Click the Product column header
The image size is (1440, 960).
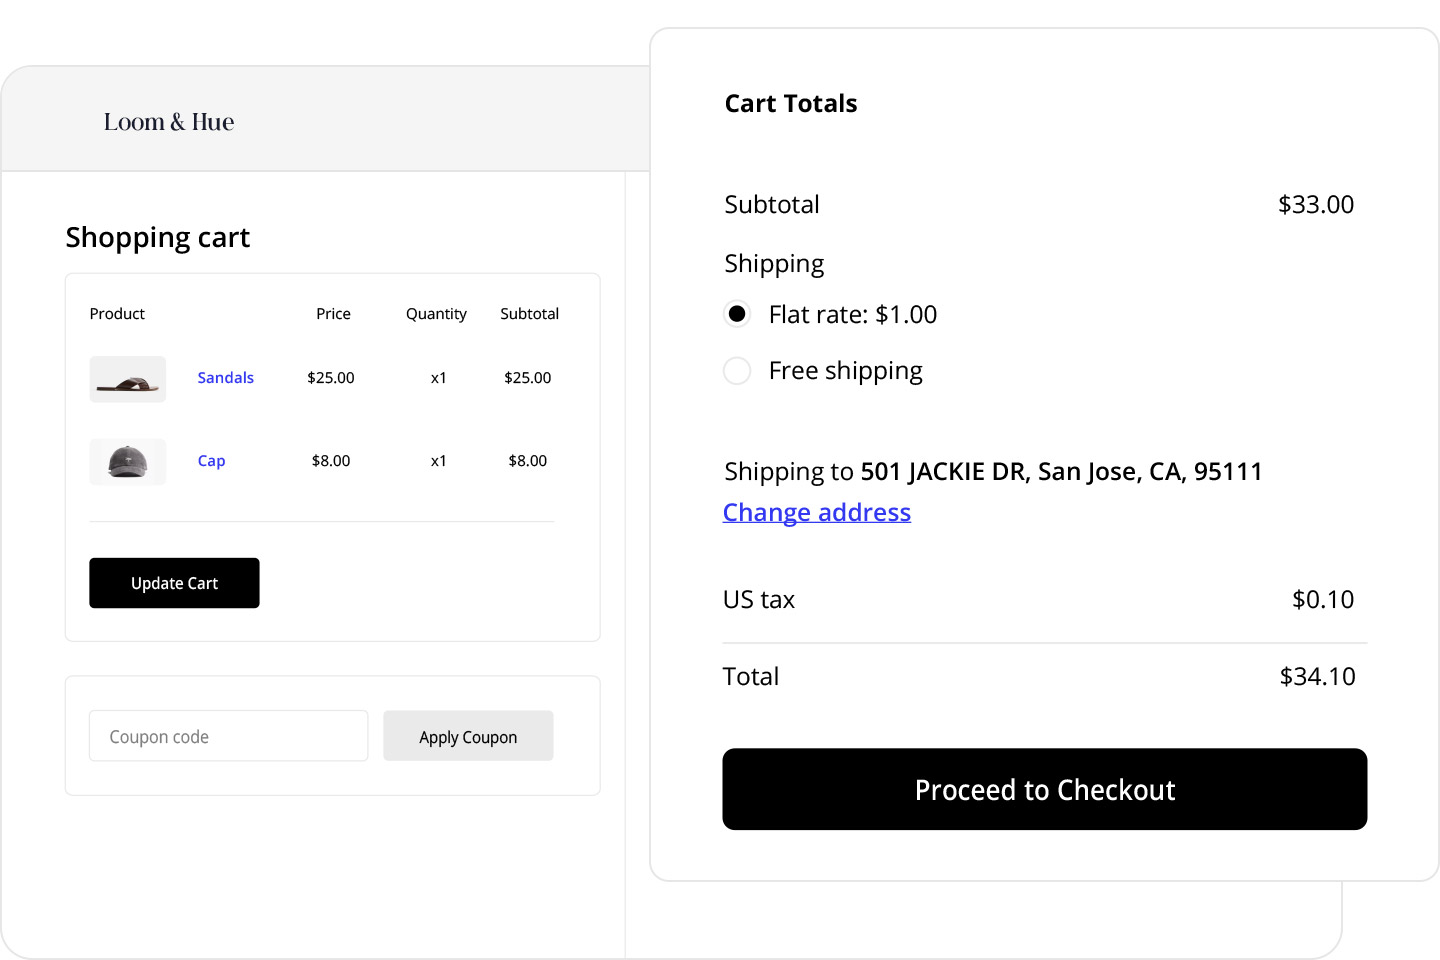coord(116,313)
